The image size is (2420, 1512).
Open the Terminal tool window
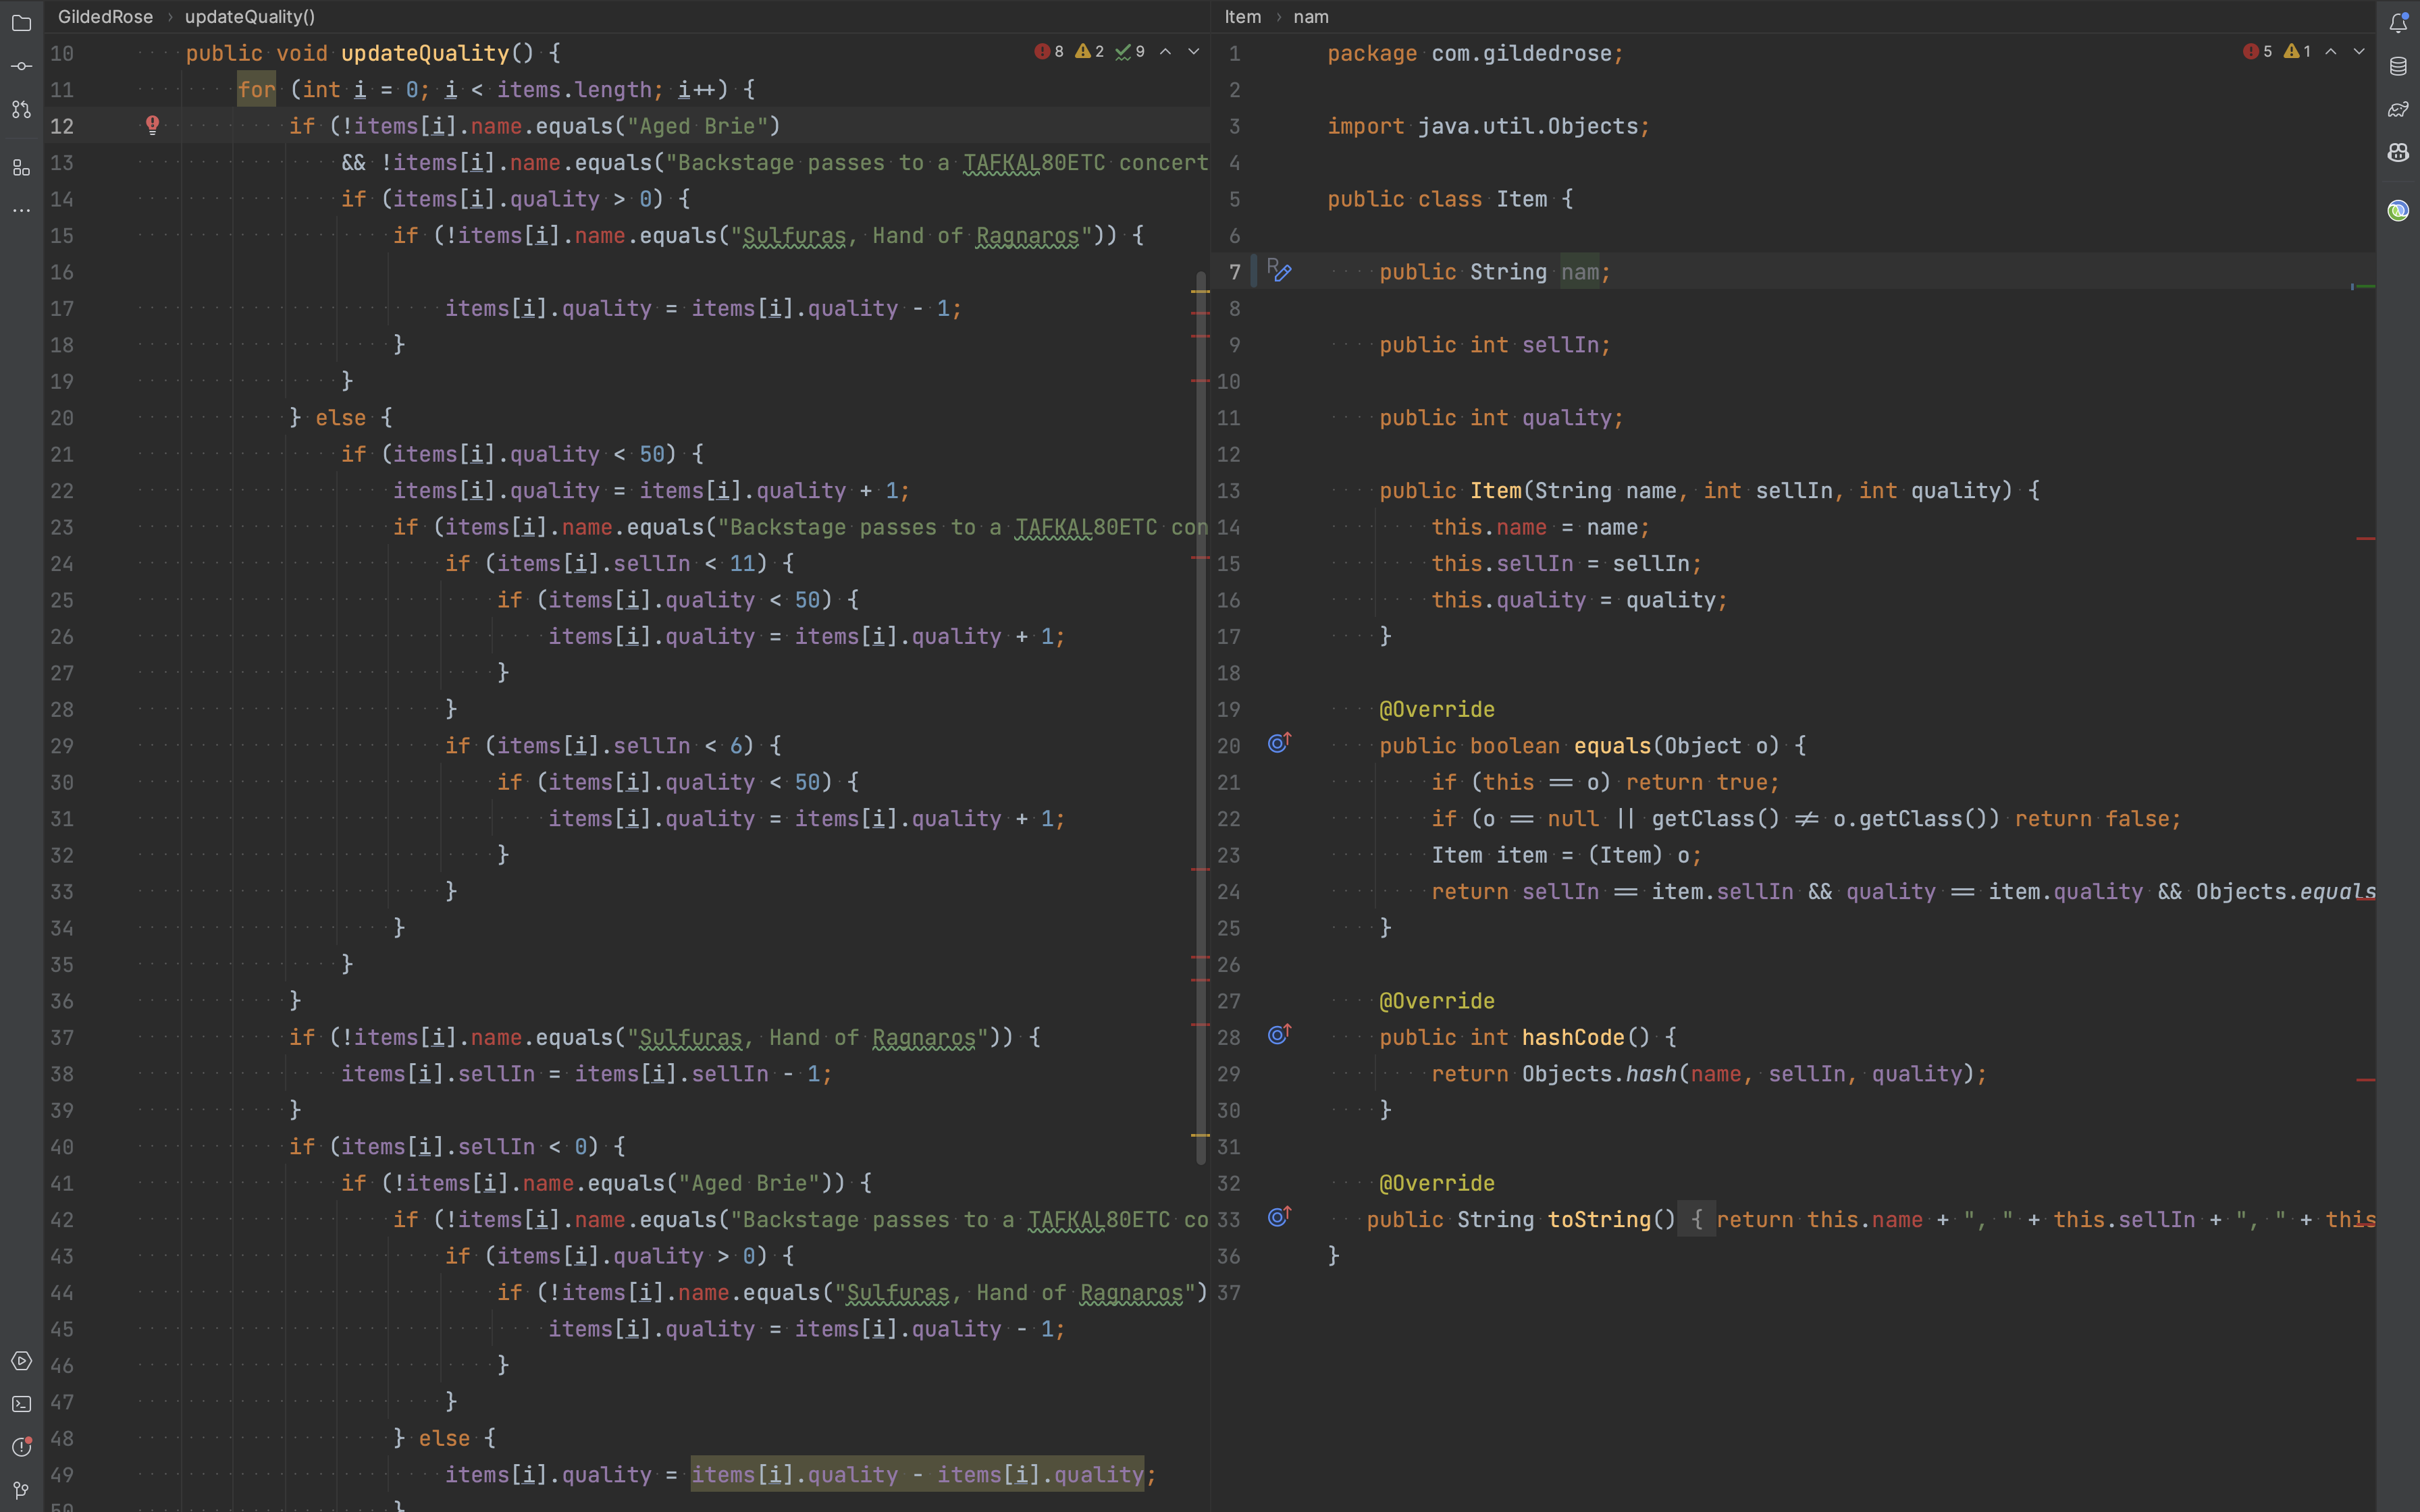(x=22, y=1403)
